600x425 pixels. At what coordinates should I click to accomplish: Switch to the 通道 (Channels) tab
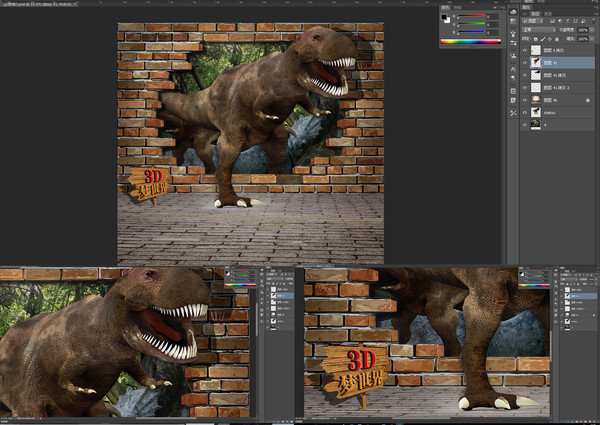click(x=548, y=14)
